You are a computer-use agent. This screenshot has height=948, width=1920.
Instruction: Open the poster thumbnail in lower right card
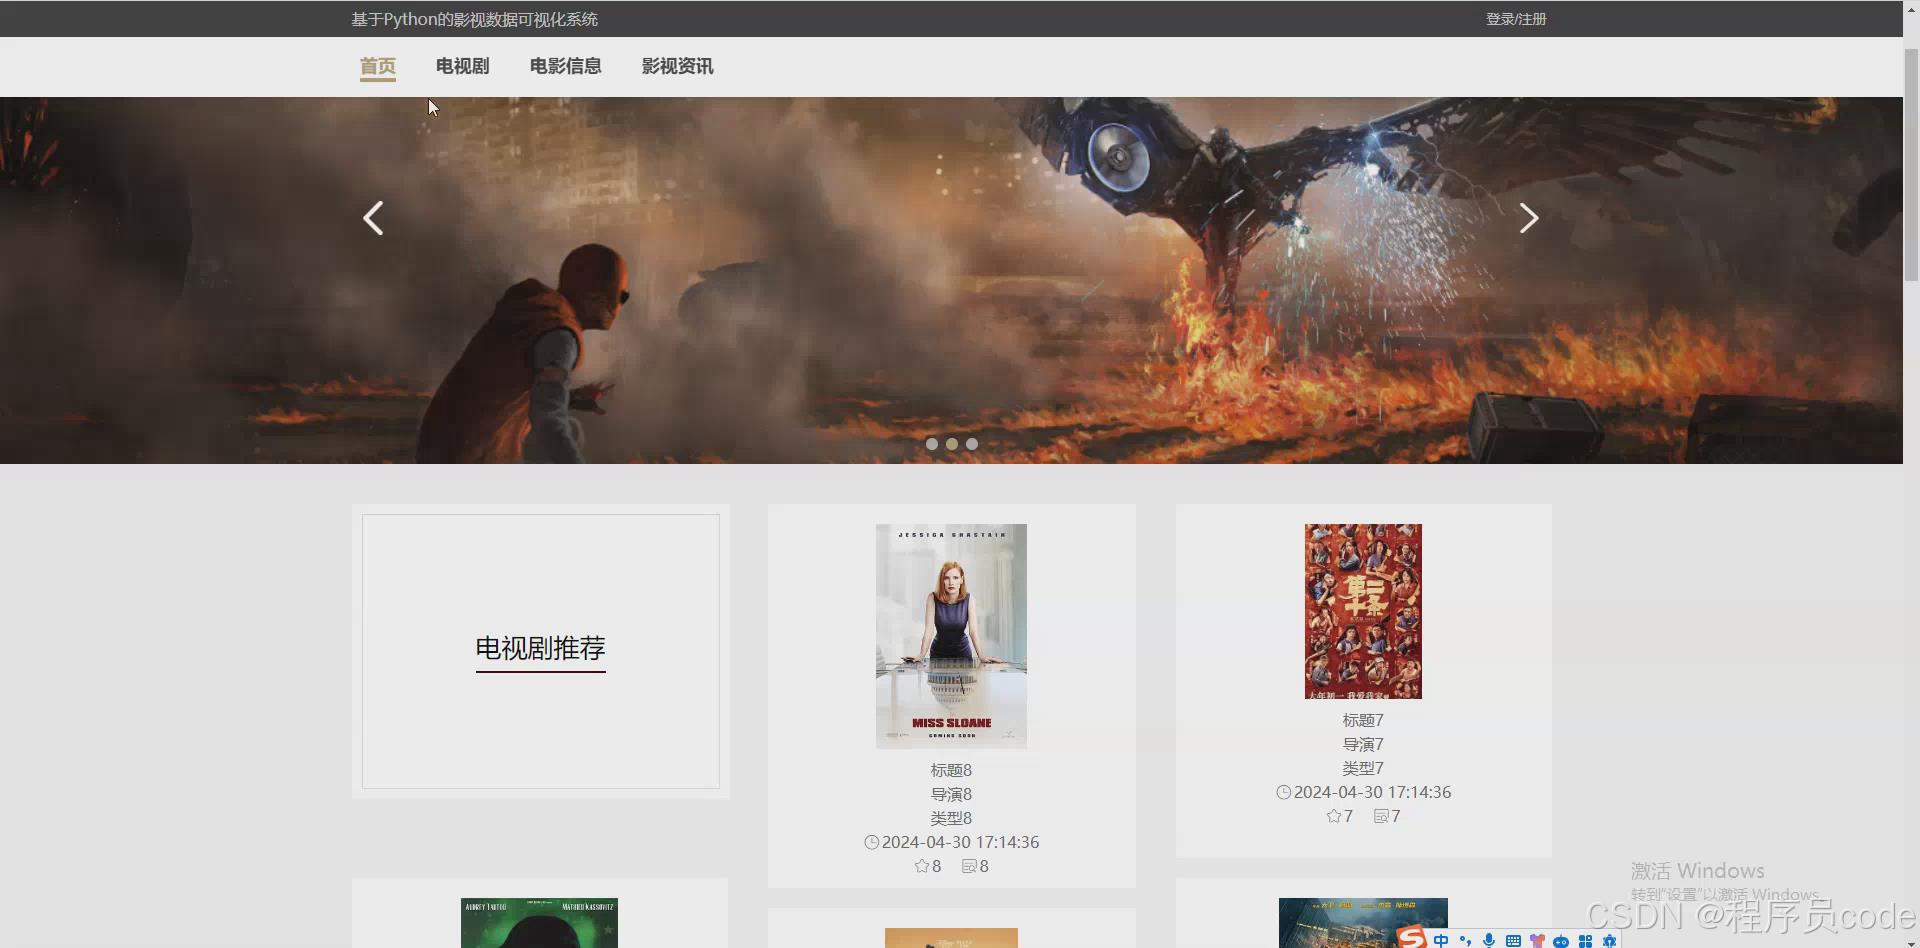1363,923
